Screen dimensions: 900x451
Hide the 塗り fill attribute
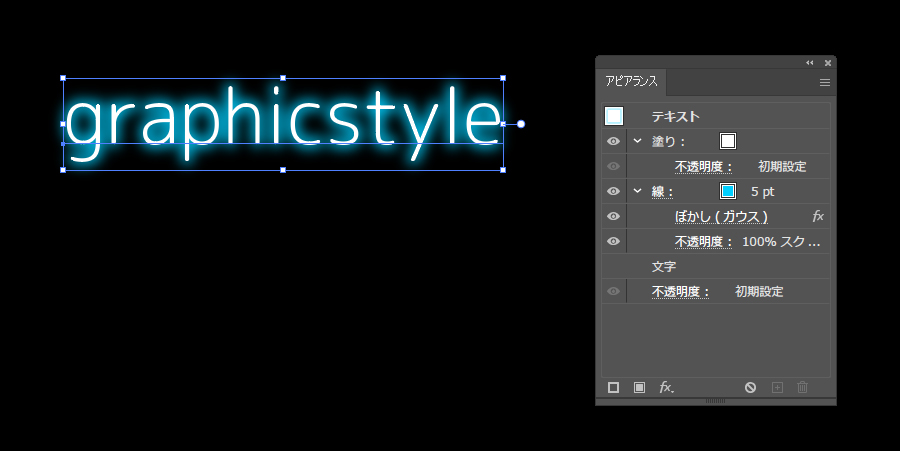click(613, 141)
